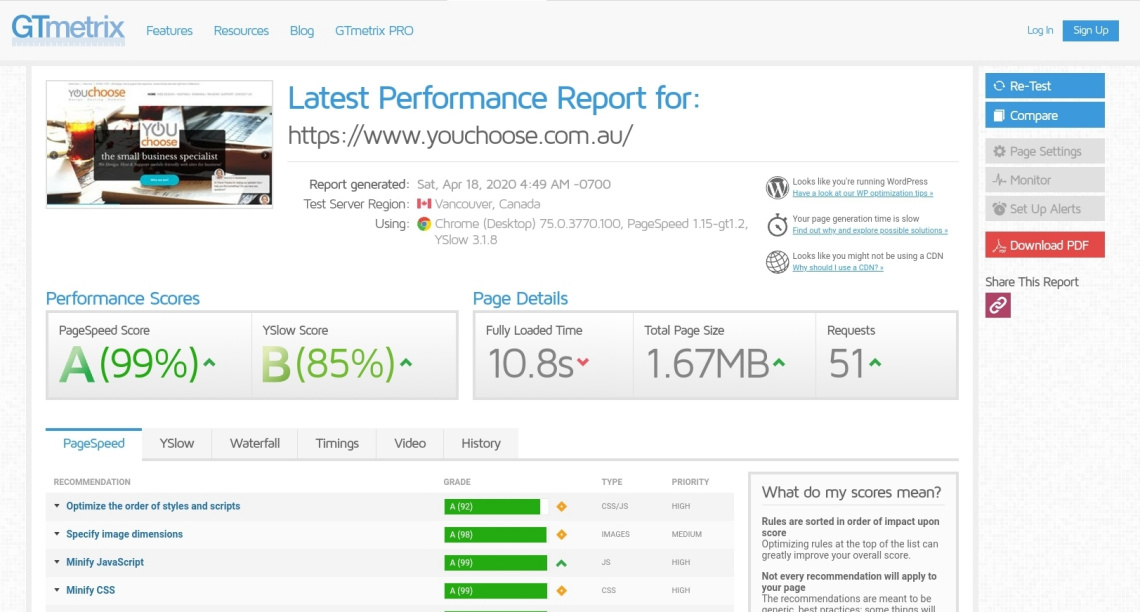
Task: Click the stopwatch page generation icon
Action: (x=777, y=225)
